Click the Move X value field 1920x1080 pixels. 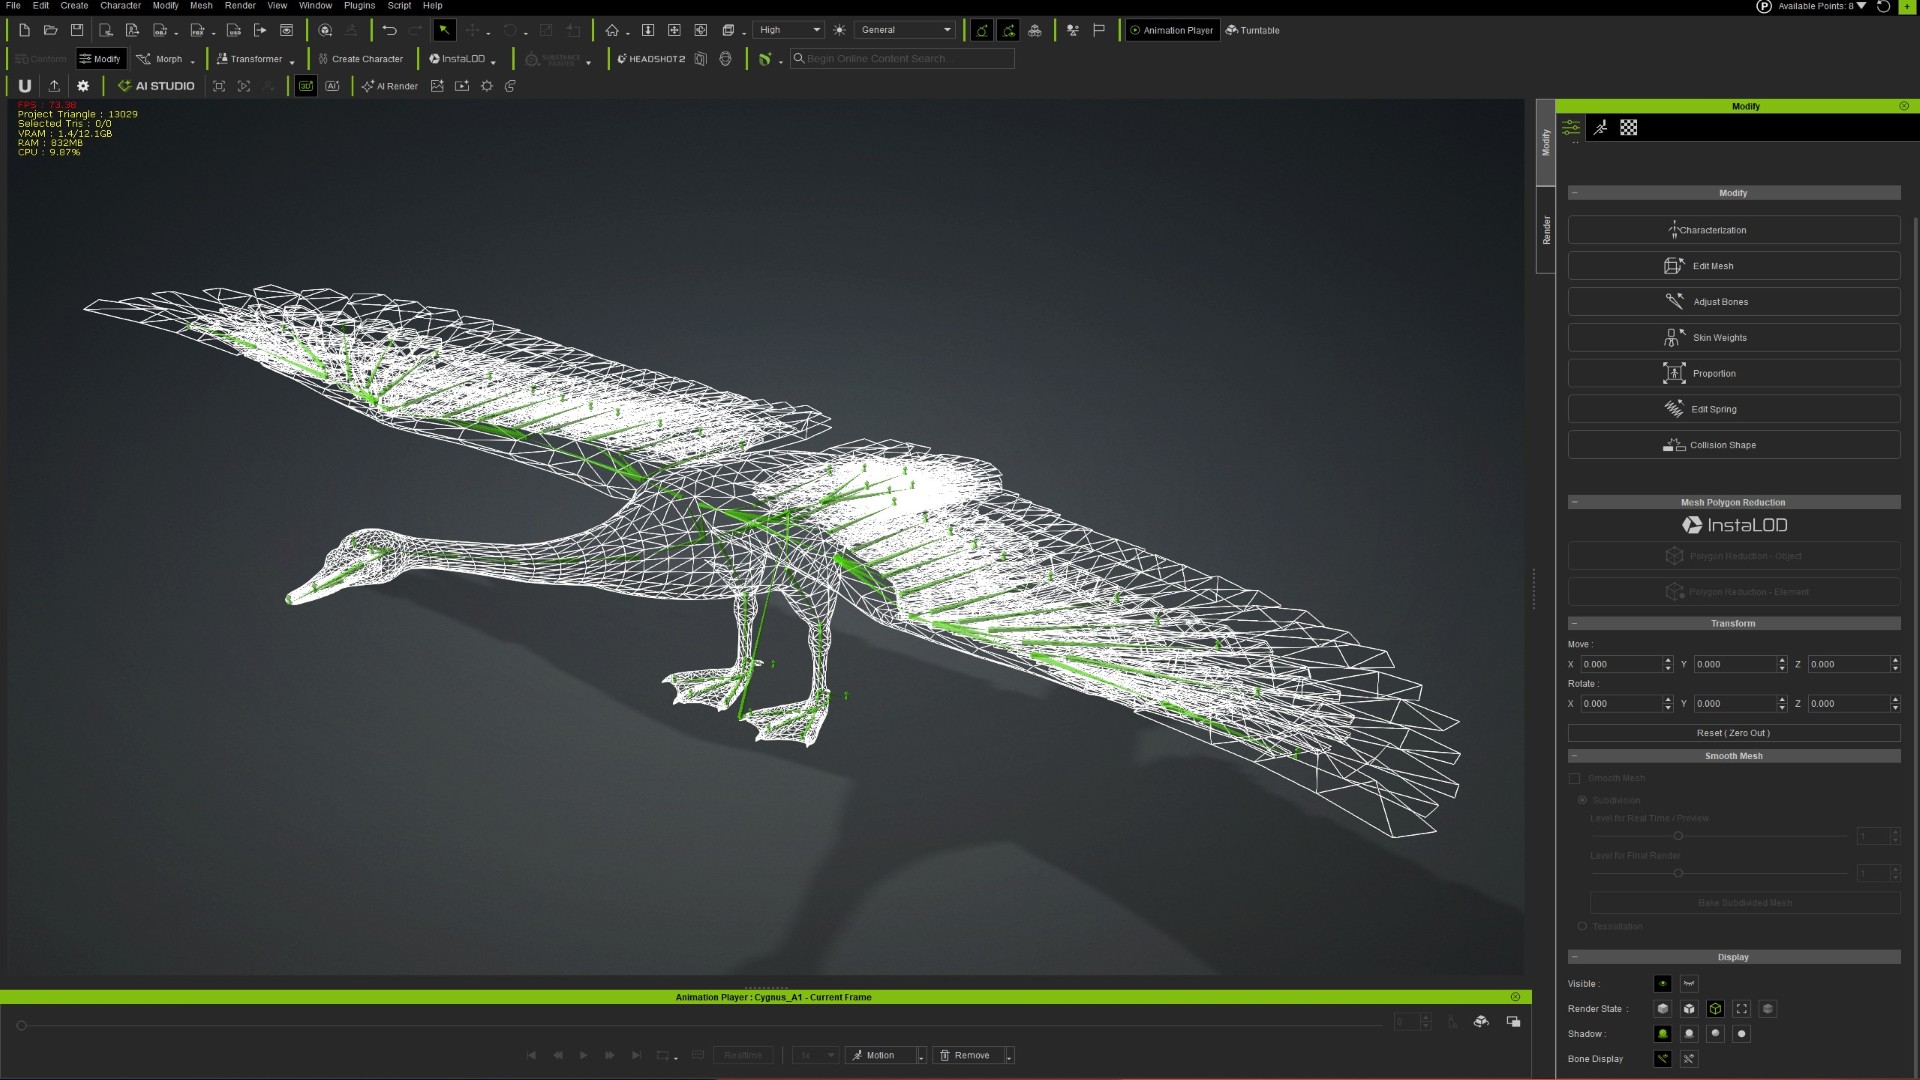click(1621, 664)
